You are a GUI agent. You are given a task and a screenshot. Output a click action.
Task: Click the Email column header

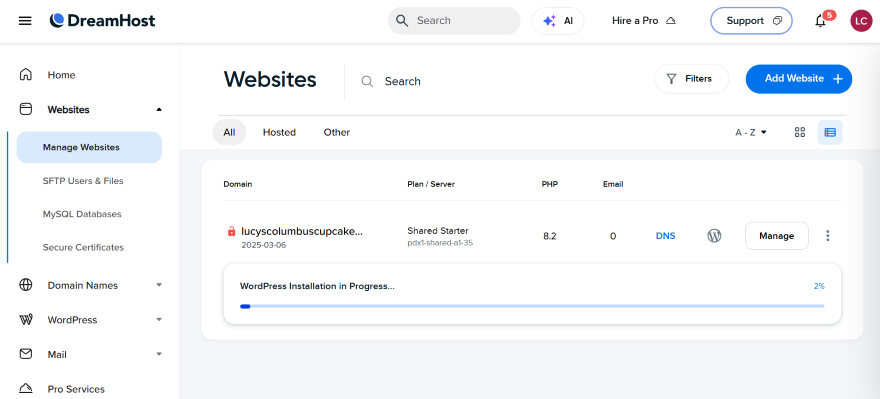tap(613, 184)
